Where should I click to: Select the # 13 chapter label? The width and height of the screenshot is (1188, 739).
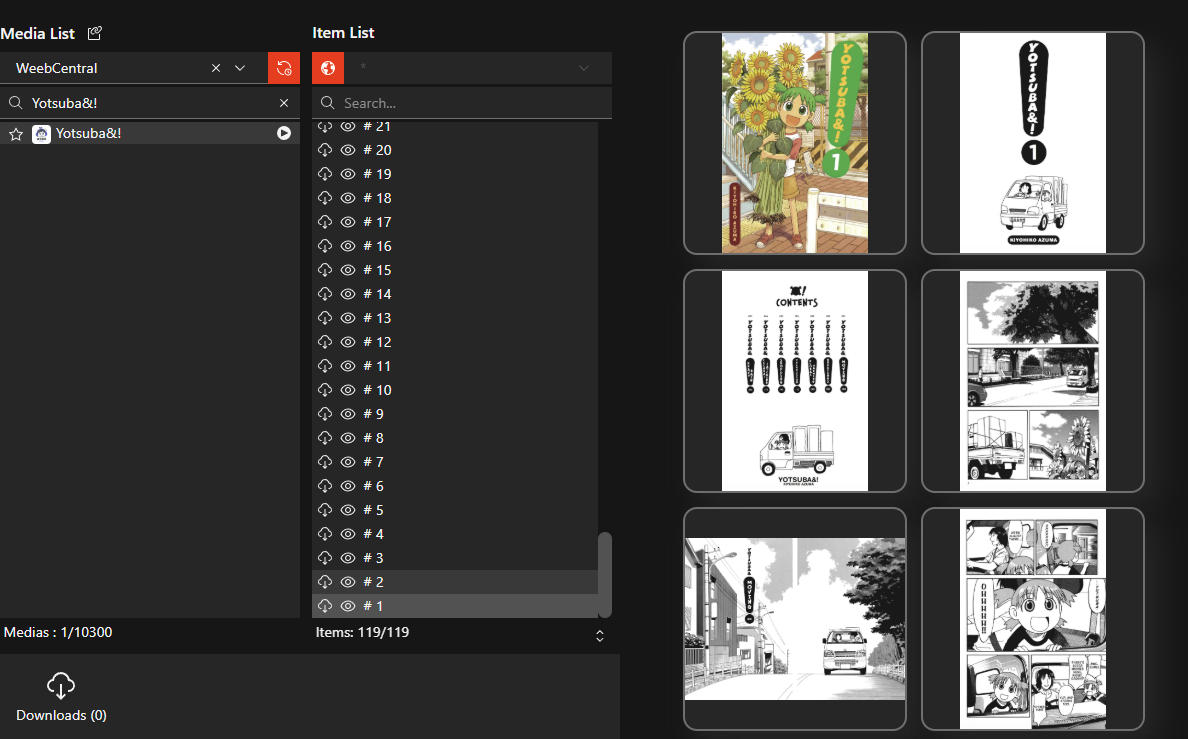point(377,318)
